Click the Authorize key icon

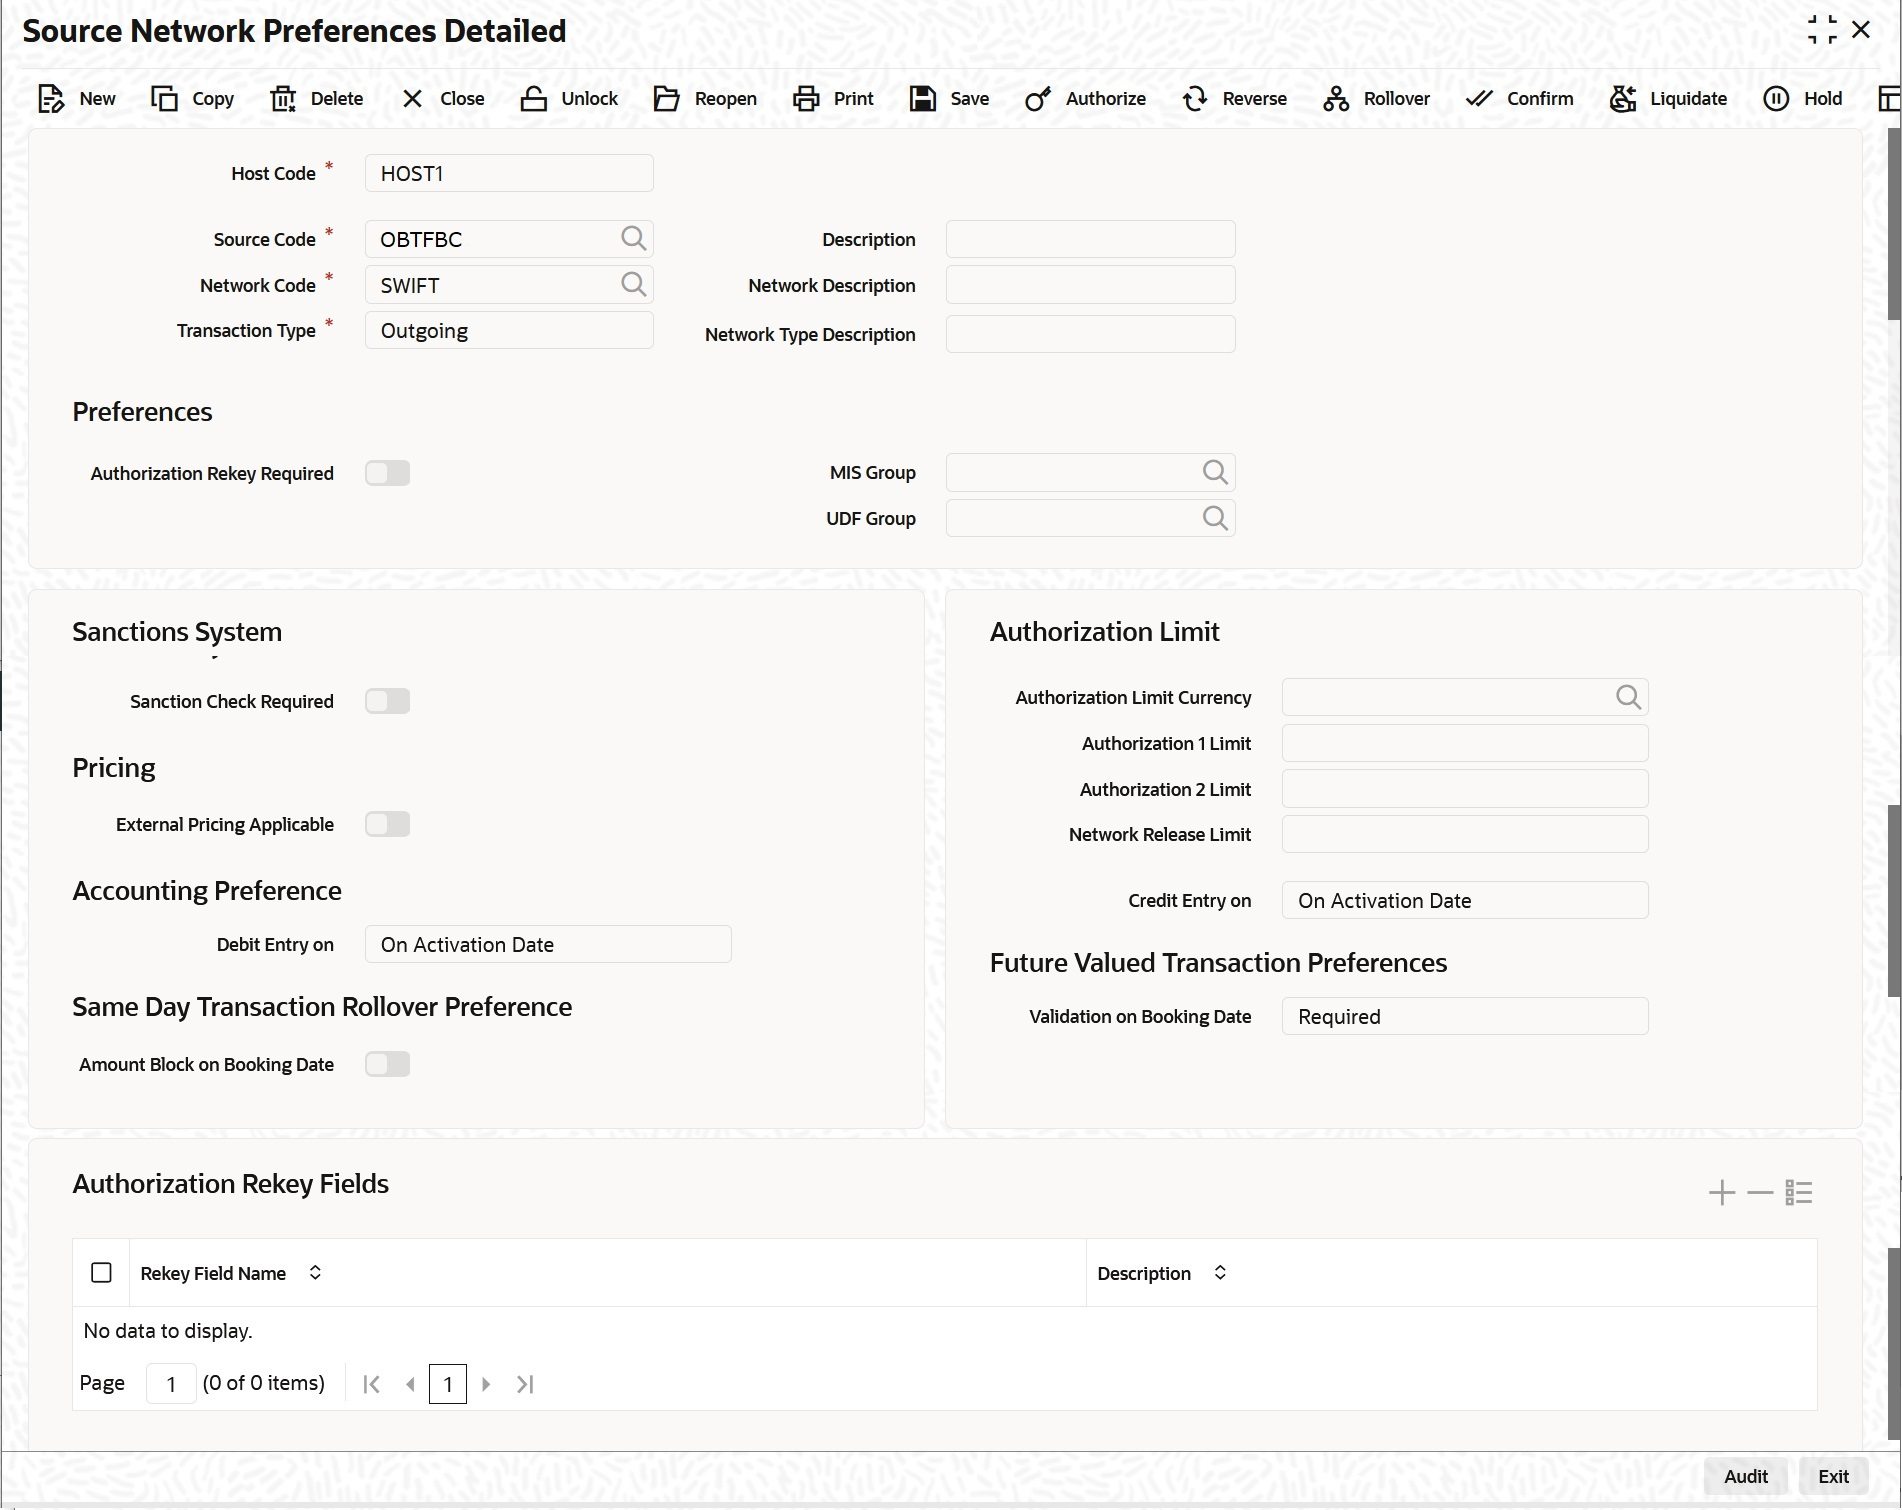click(x=1038, y=99)
